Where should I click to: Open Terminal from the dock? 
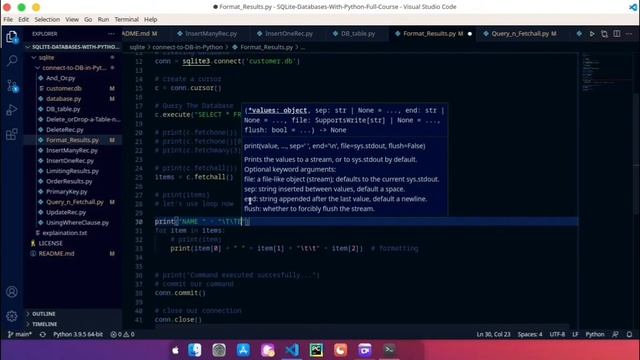(x=389, y=350)
